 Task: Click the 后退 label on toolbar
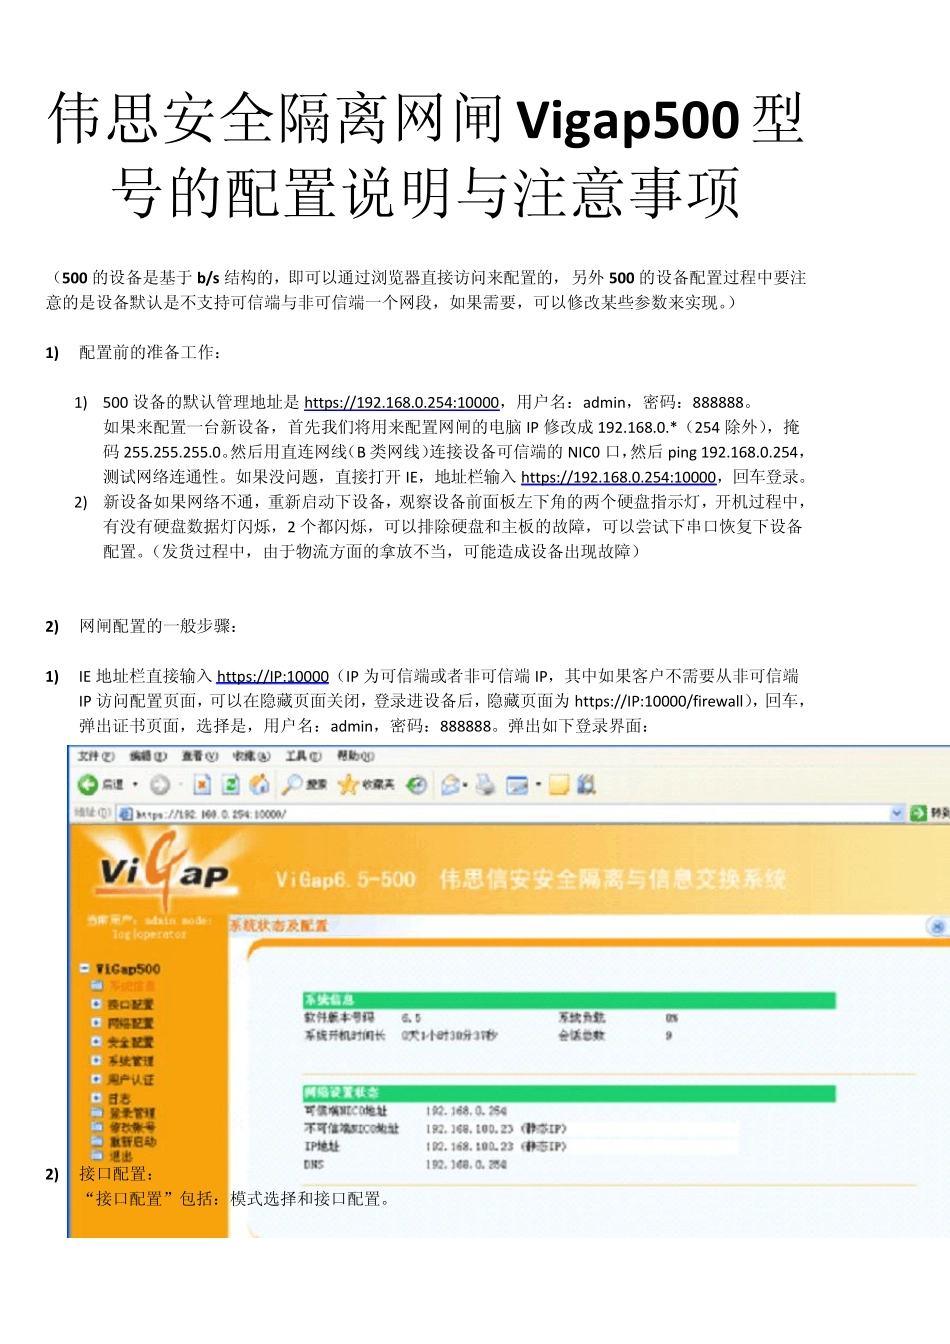point(113,785)
